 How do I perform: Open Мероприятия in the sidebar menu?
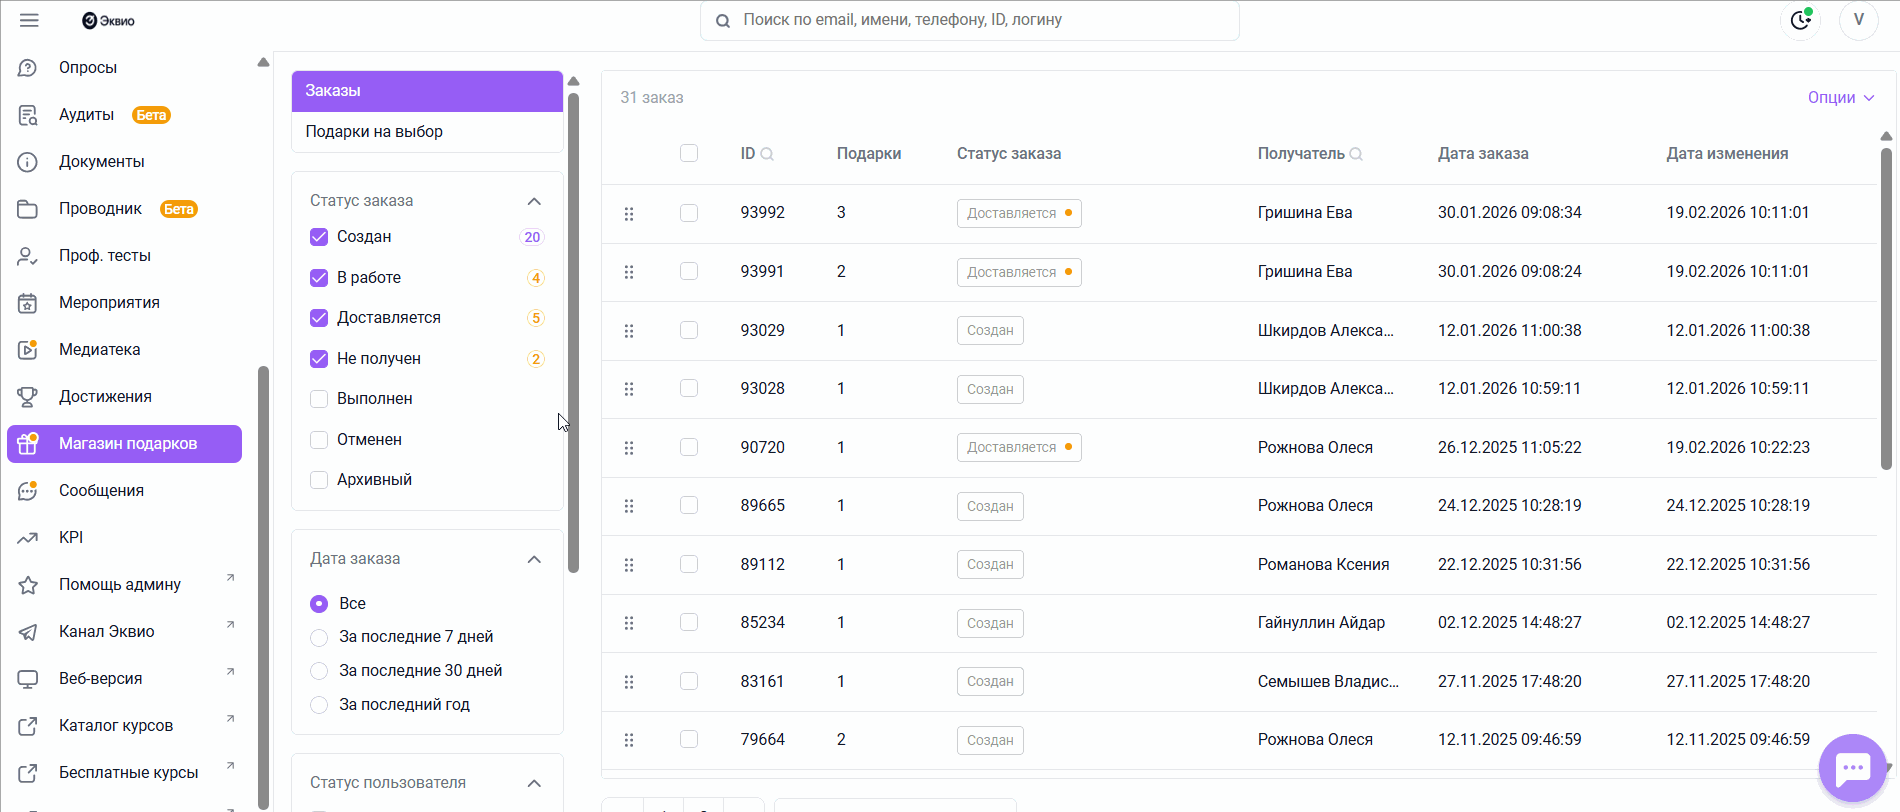tap(109, 303)
